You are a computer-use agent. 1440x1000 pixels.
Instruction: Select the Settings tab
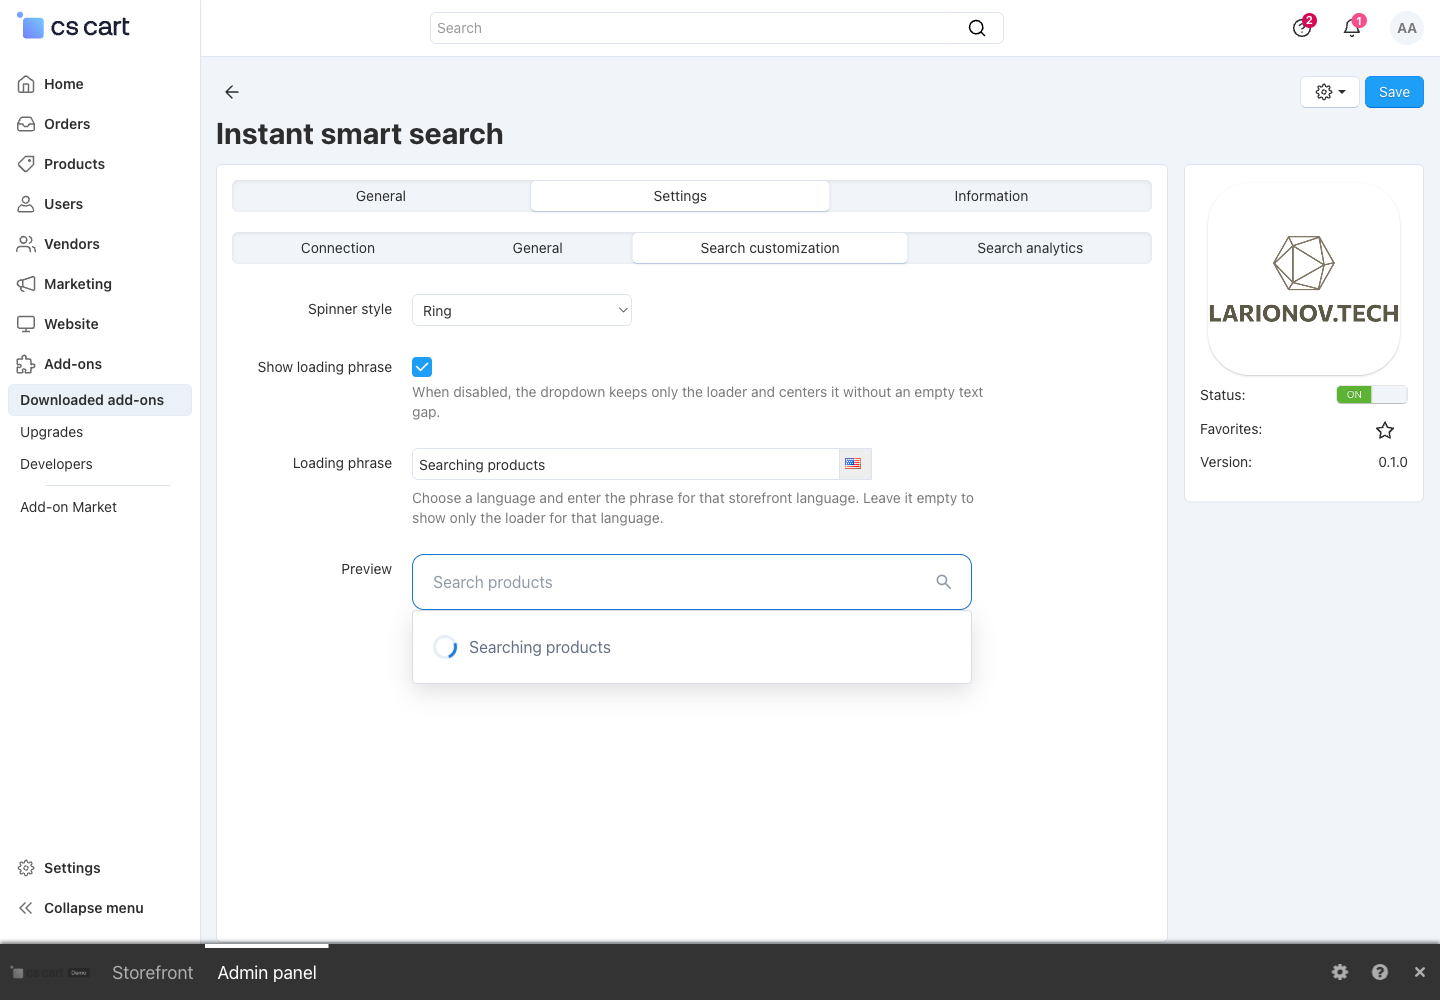tap(680, 196)
